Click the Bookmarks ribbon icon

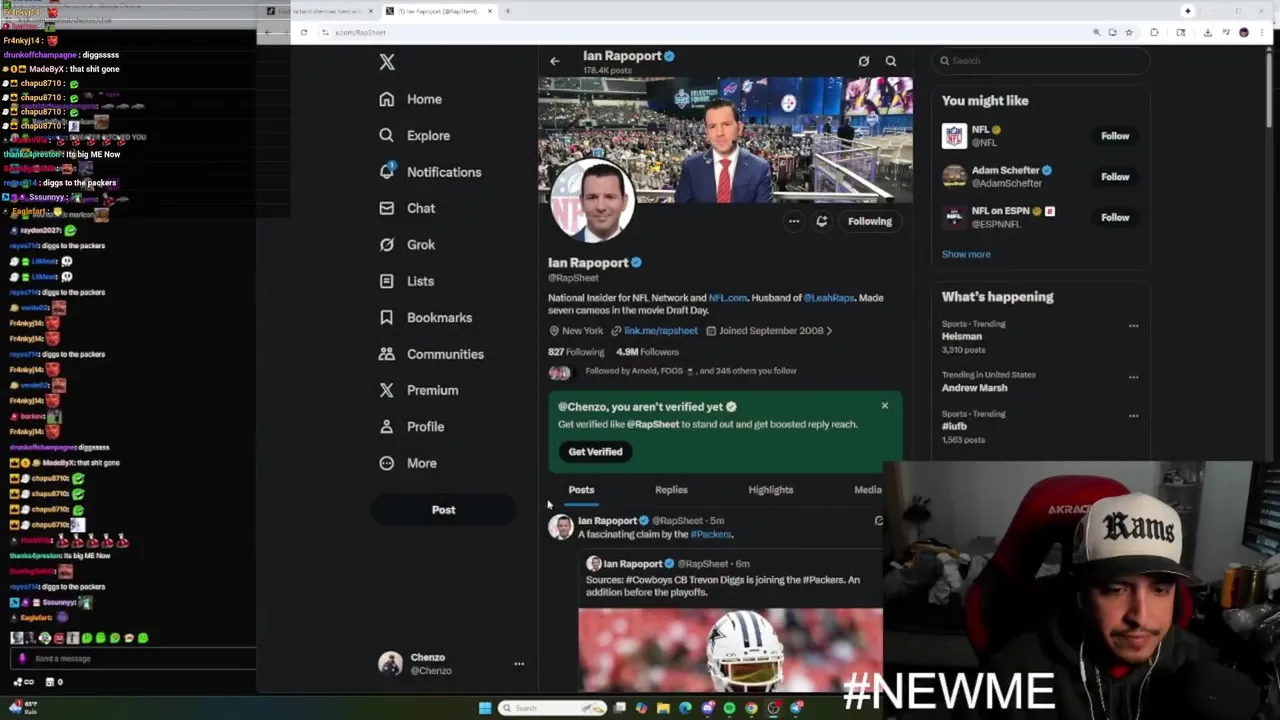point(387,317)
